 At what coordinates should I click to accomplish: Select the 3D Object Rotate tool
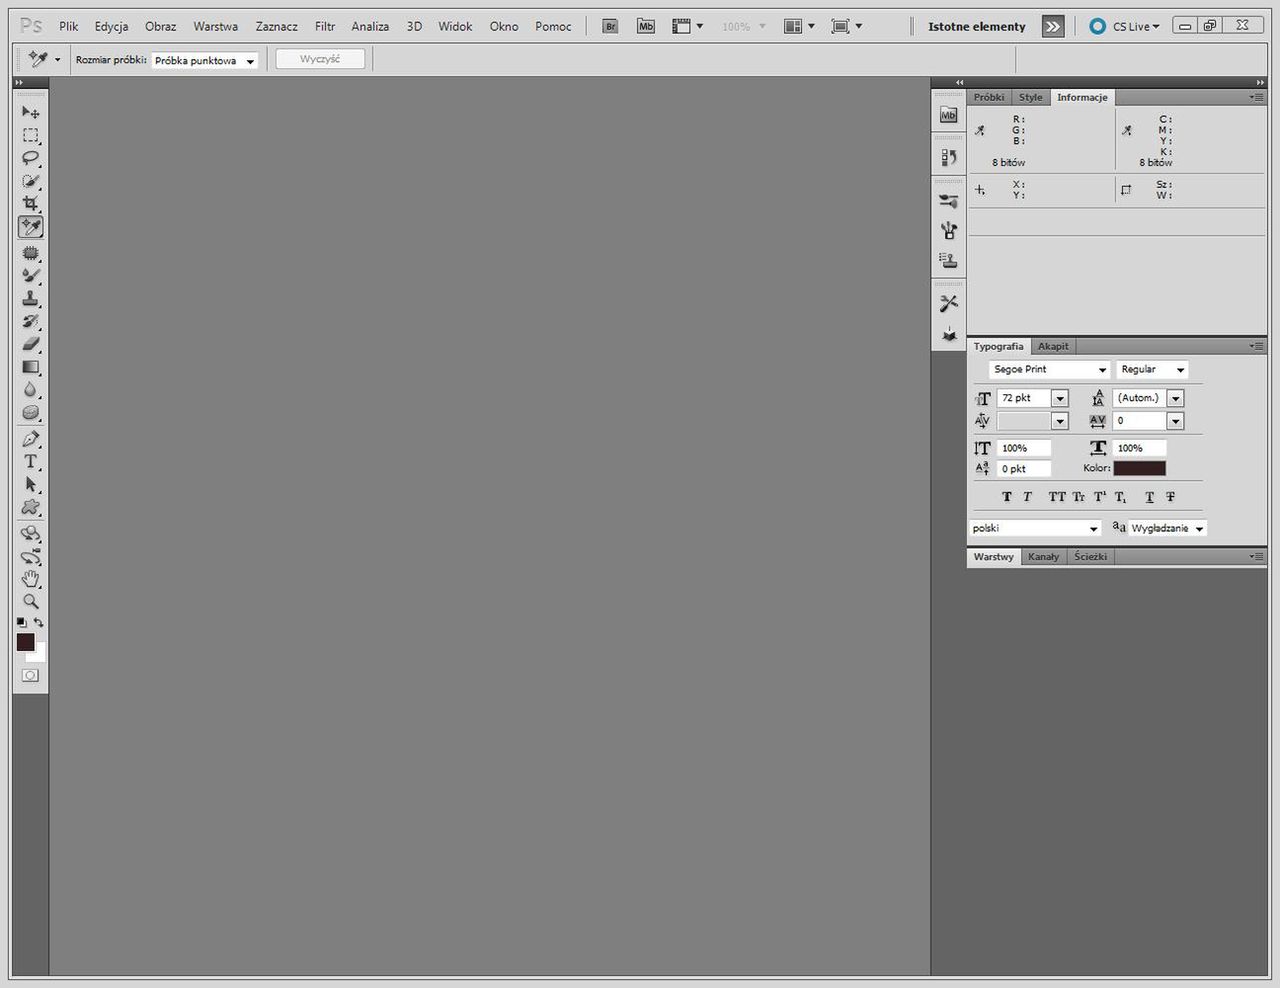31,533
